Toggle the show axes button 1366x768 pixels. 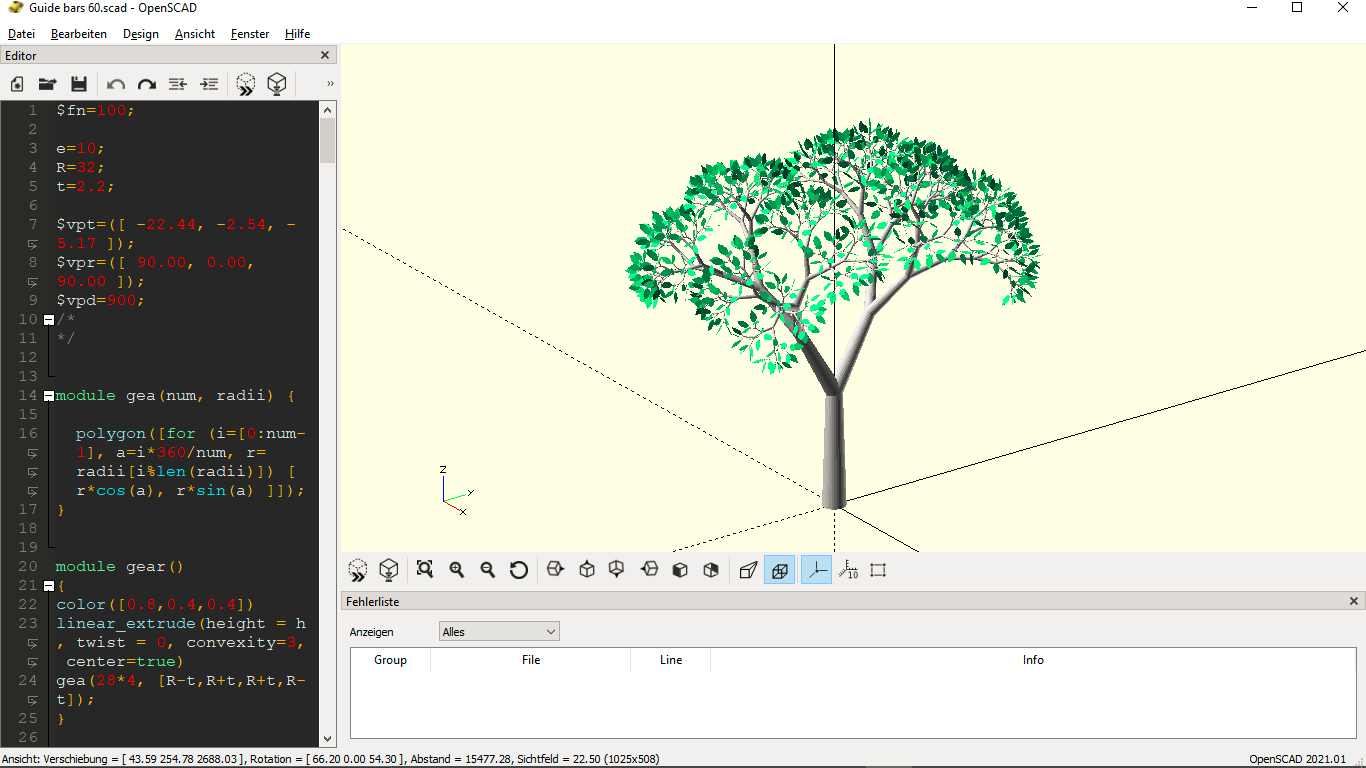[x=816, y=570]
